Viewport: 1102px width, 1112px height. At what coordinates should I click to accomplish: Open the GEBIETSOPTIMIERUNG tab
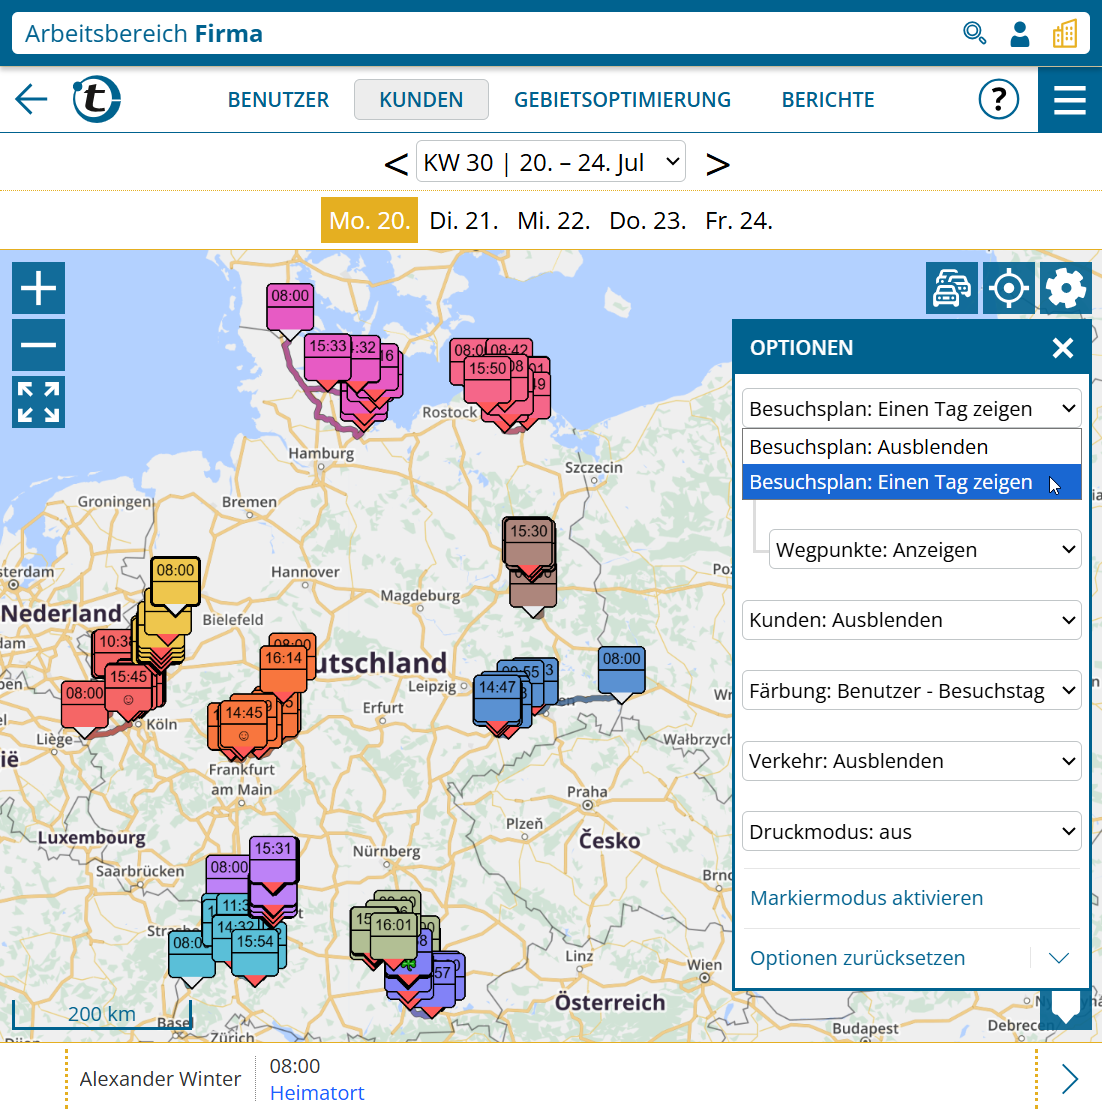point(622,99)
